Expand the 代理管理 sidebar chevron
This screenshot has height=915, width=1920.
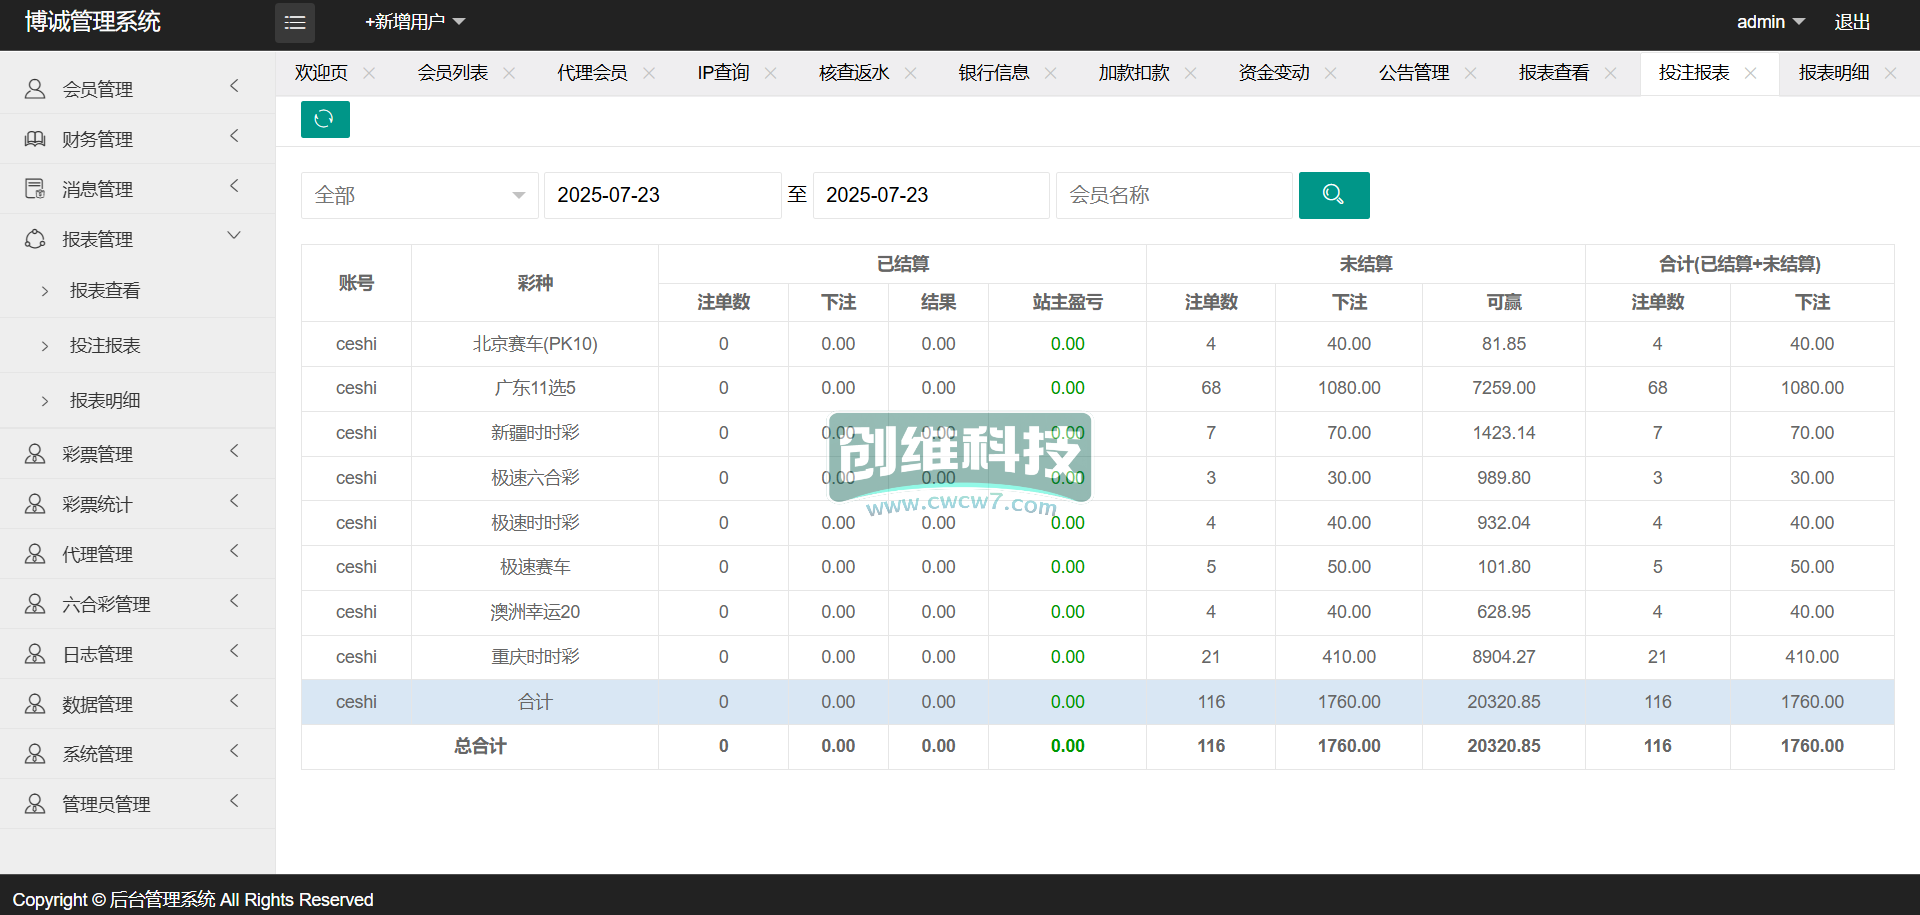235,551
